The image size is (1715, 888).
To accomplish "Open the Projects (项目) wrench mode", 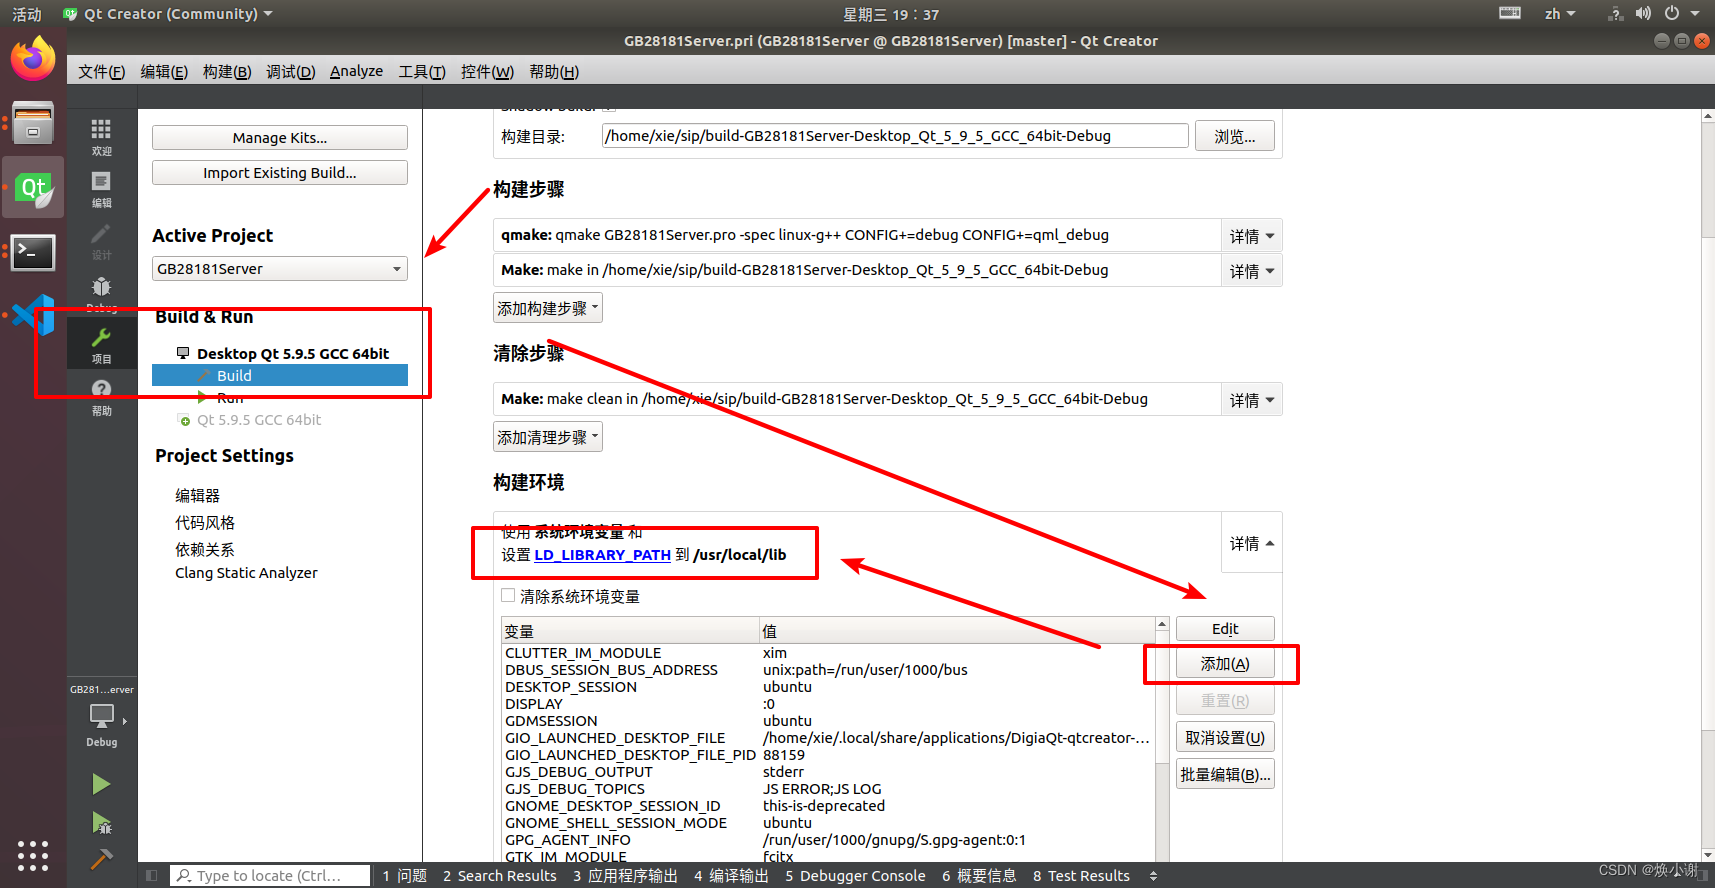I will pos(101,345).
